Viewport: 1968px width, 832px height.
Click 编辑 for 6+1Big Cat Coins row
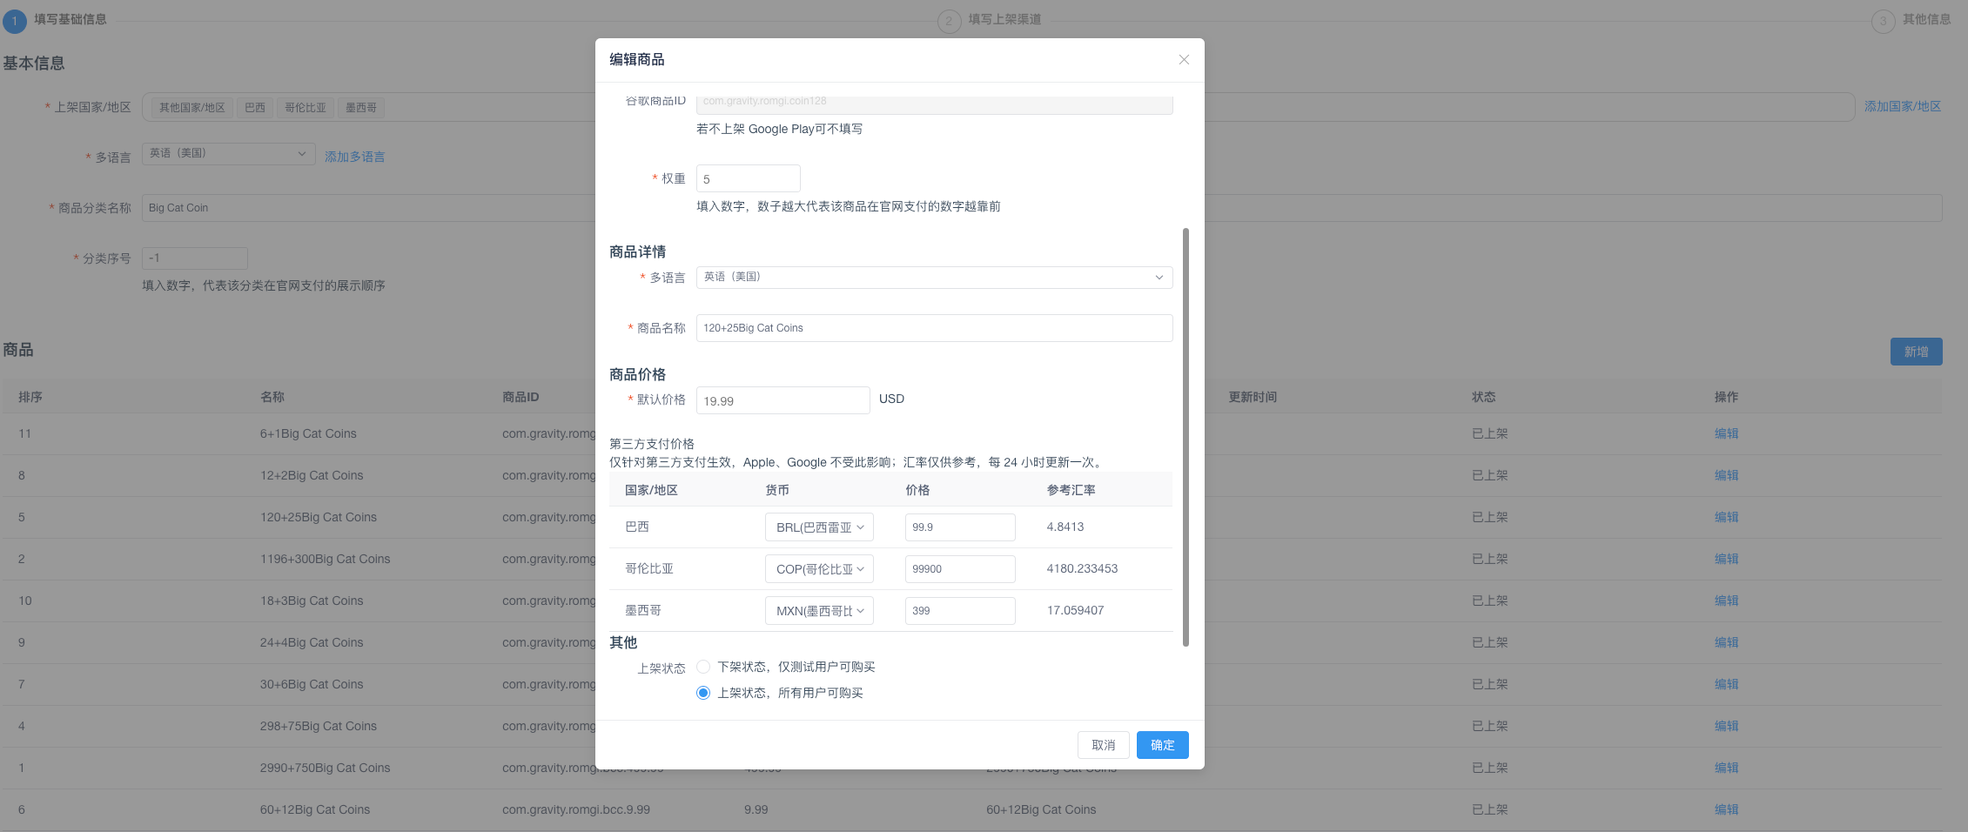tap(1726, 434)
